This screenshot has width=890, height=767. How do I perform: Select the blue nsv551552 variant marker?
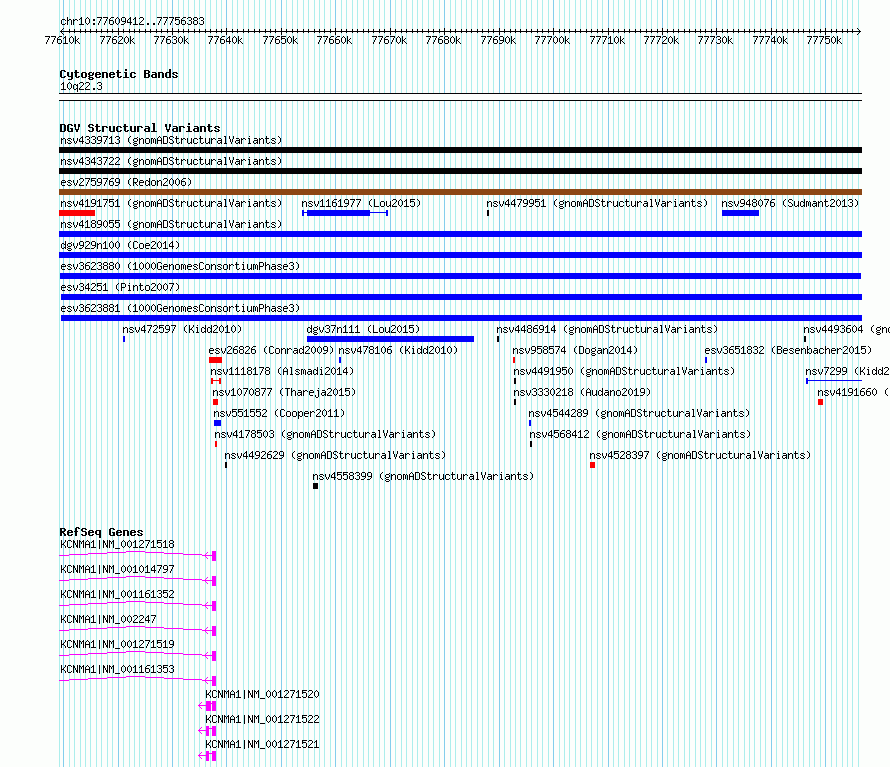(x=217, y=423)
